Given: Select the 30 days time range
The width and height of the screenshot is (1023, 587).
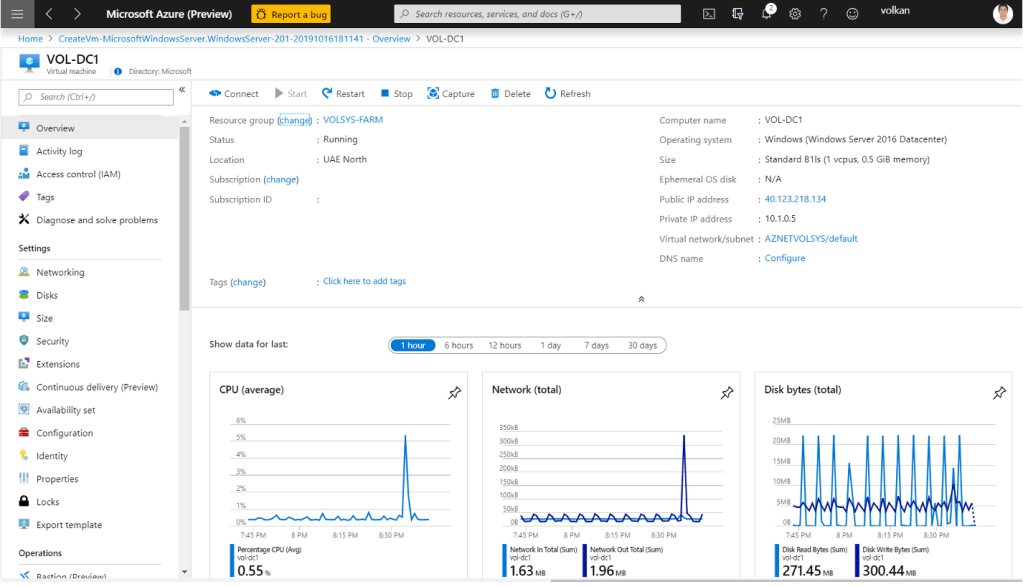Looking at the screenshot, I should tap(642, 345).
